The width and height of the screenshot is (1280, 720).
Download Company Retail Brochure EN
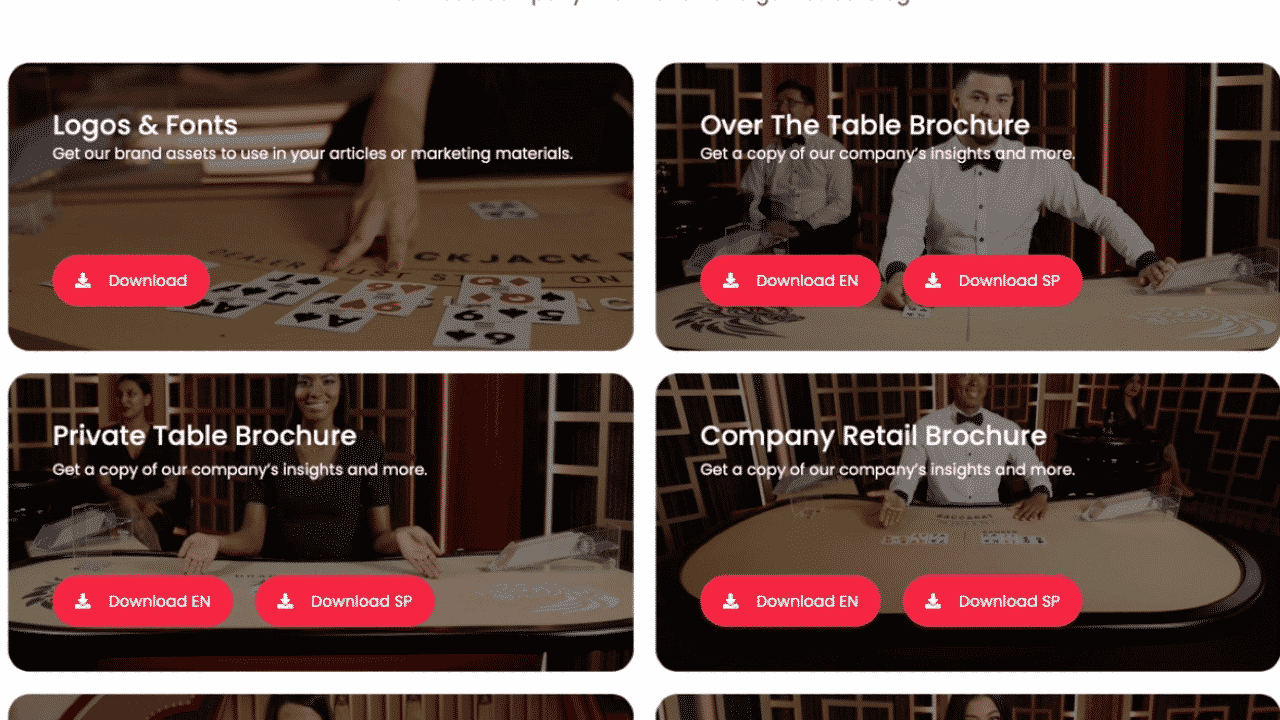[790, 601]
